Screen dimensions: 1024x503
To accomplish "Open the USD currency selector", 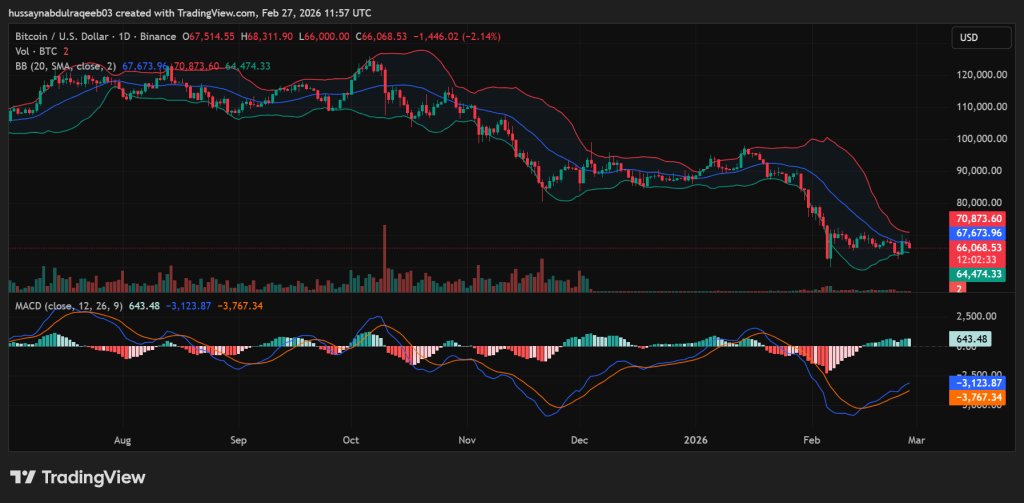I will 976,38.
